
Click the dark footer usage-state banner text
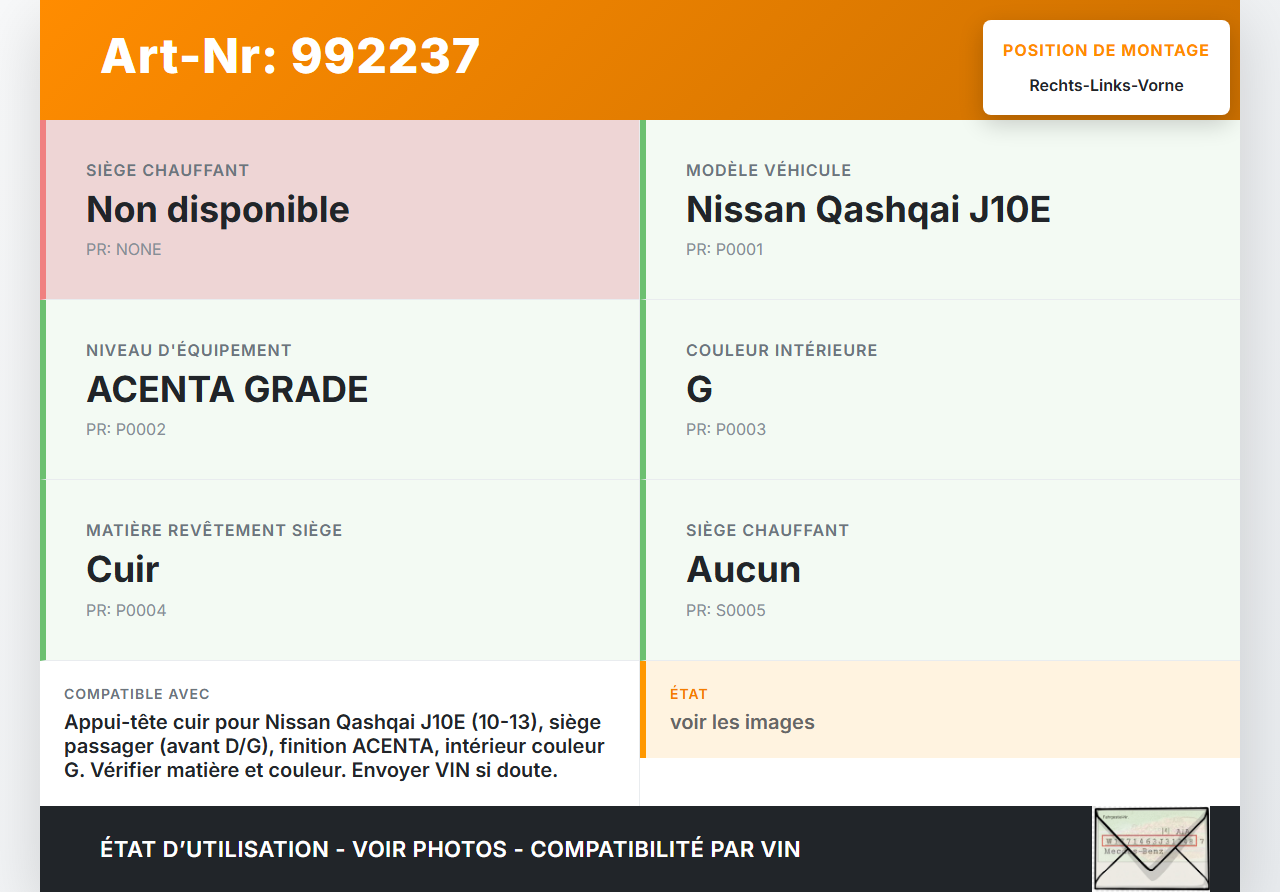pyautogui.click(x=450, y=849)
